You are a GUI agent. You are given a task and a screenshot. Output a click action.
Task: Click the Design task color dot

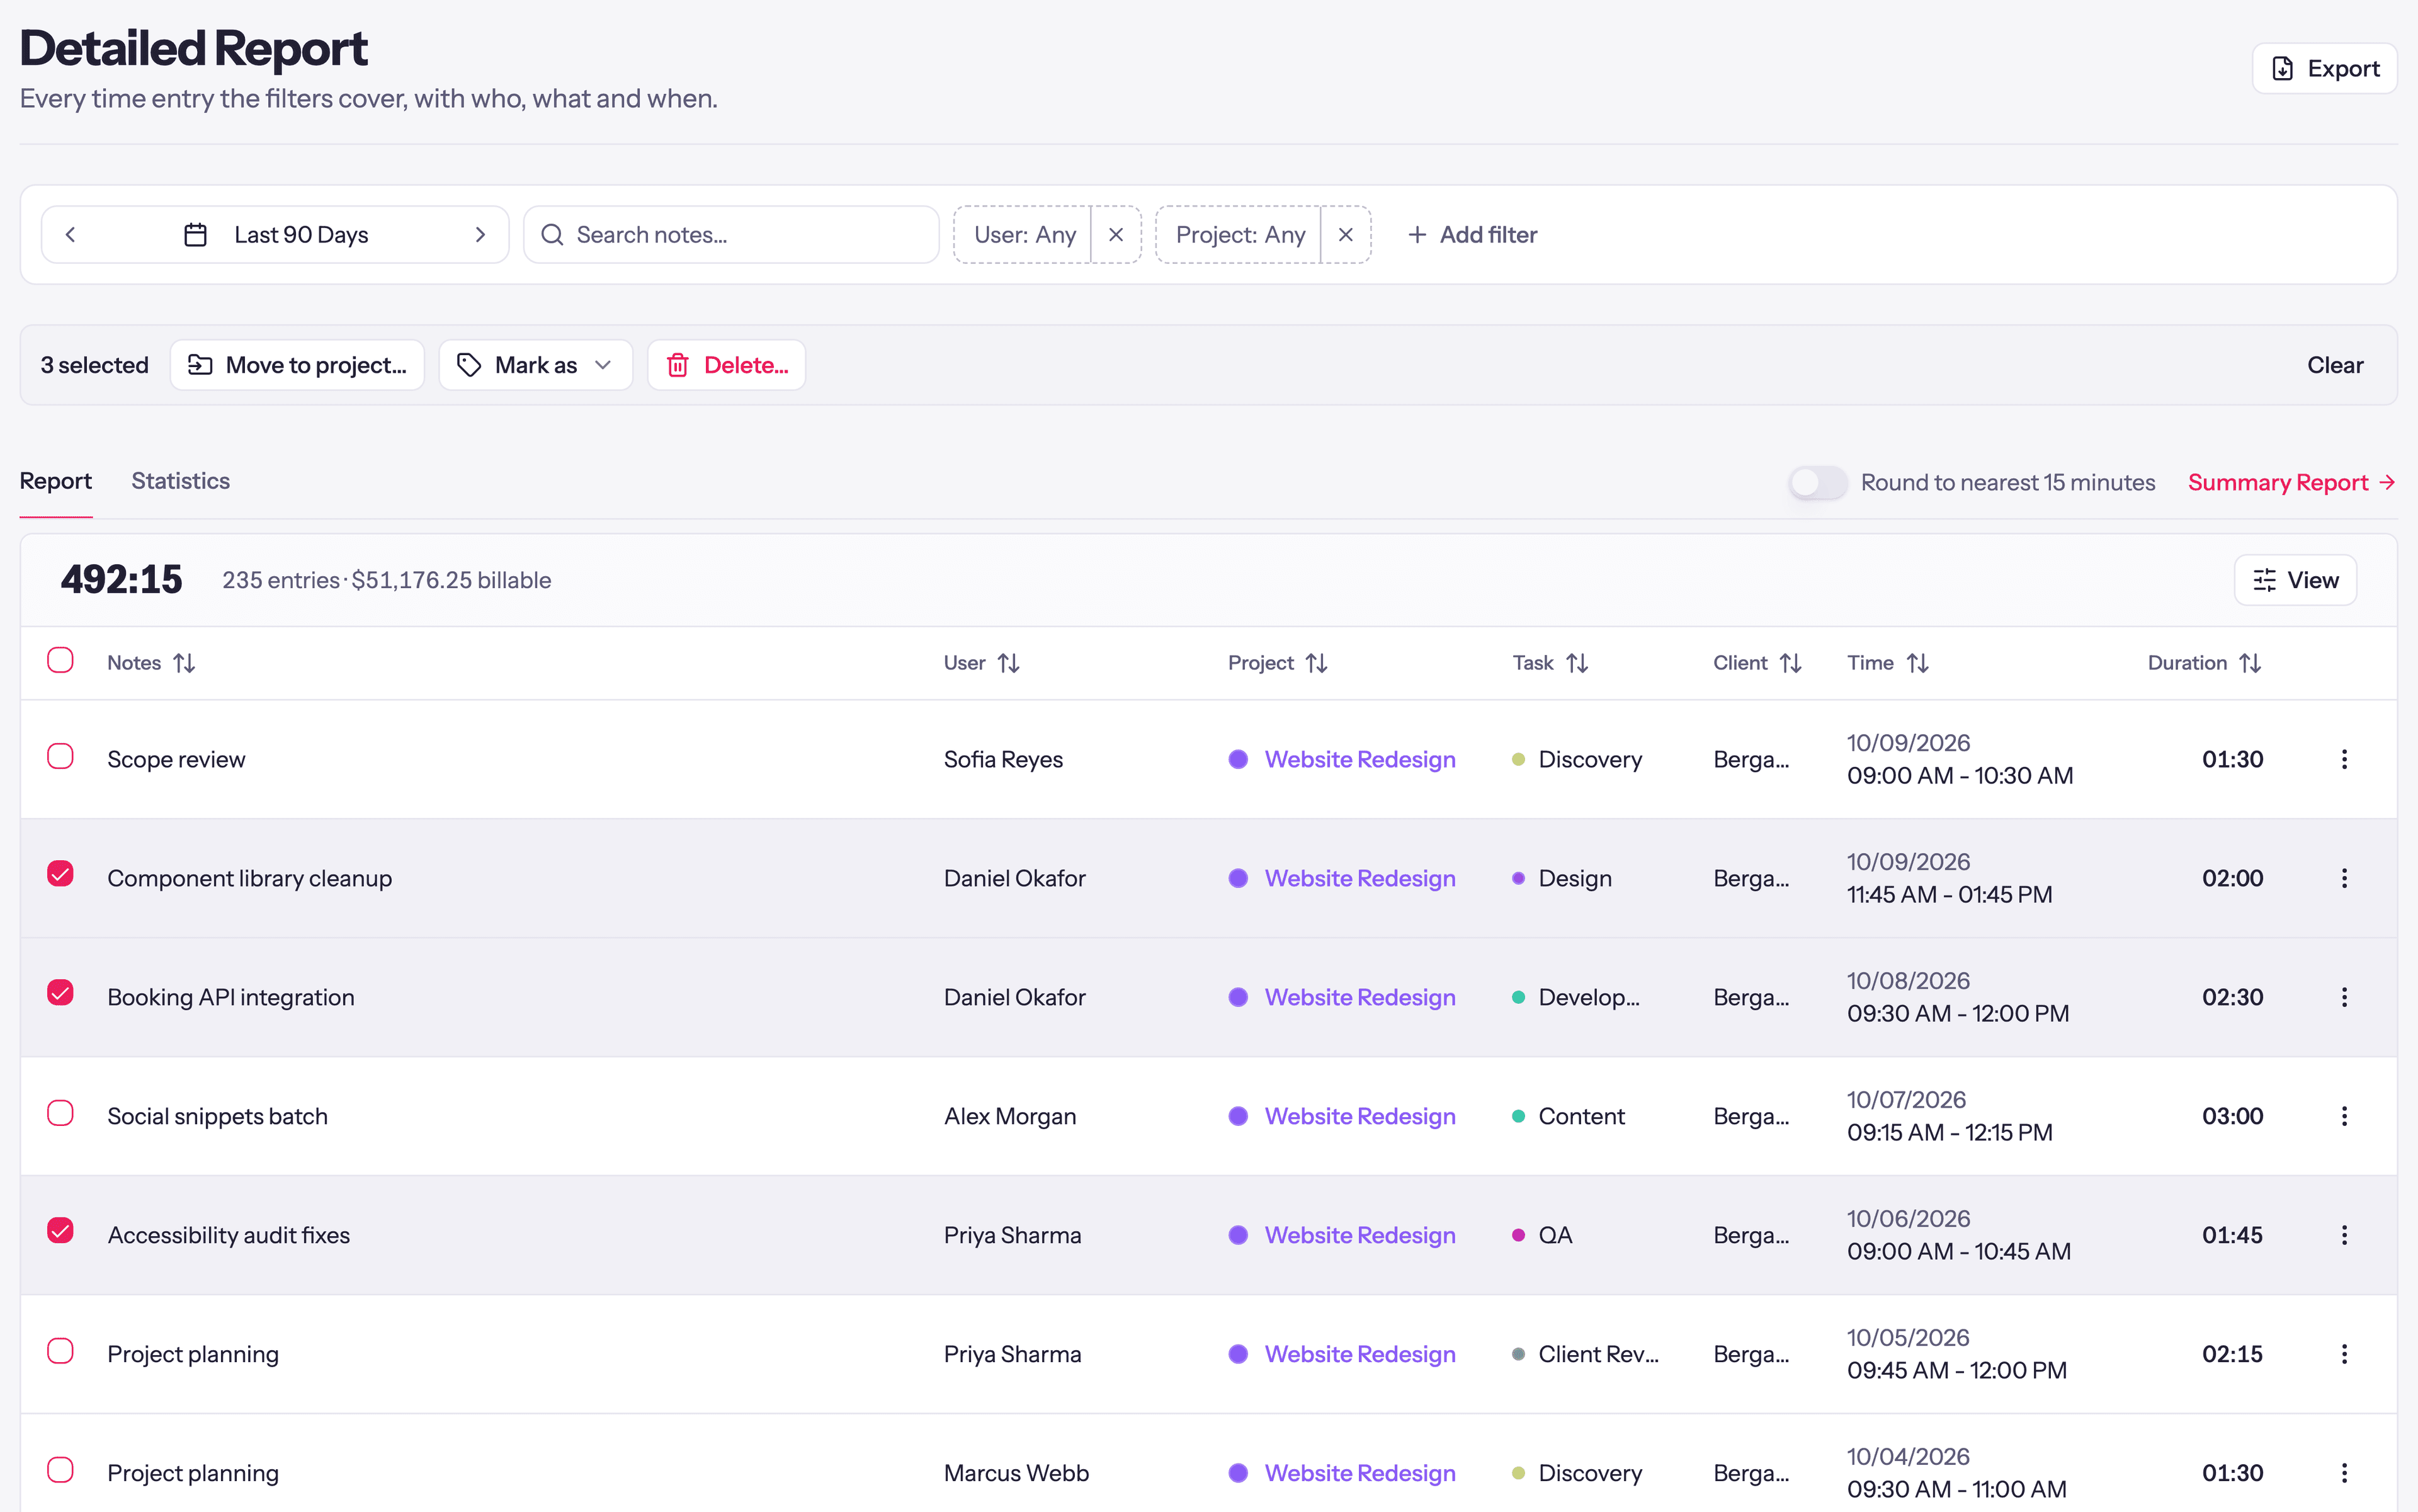(x=1518, y=878)
